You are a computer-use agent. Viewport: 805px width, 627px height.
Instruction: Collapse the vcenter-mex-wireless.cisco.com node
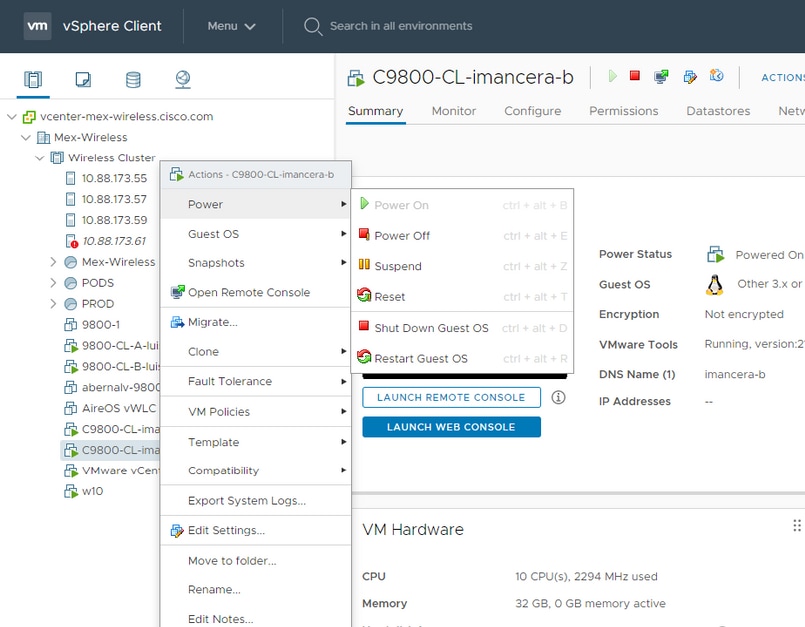coord(12,117)
